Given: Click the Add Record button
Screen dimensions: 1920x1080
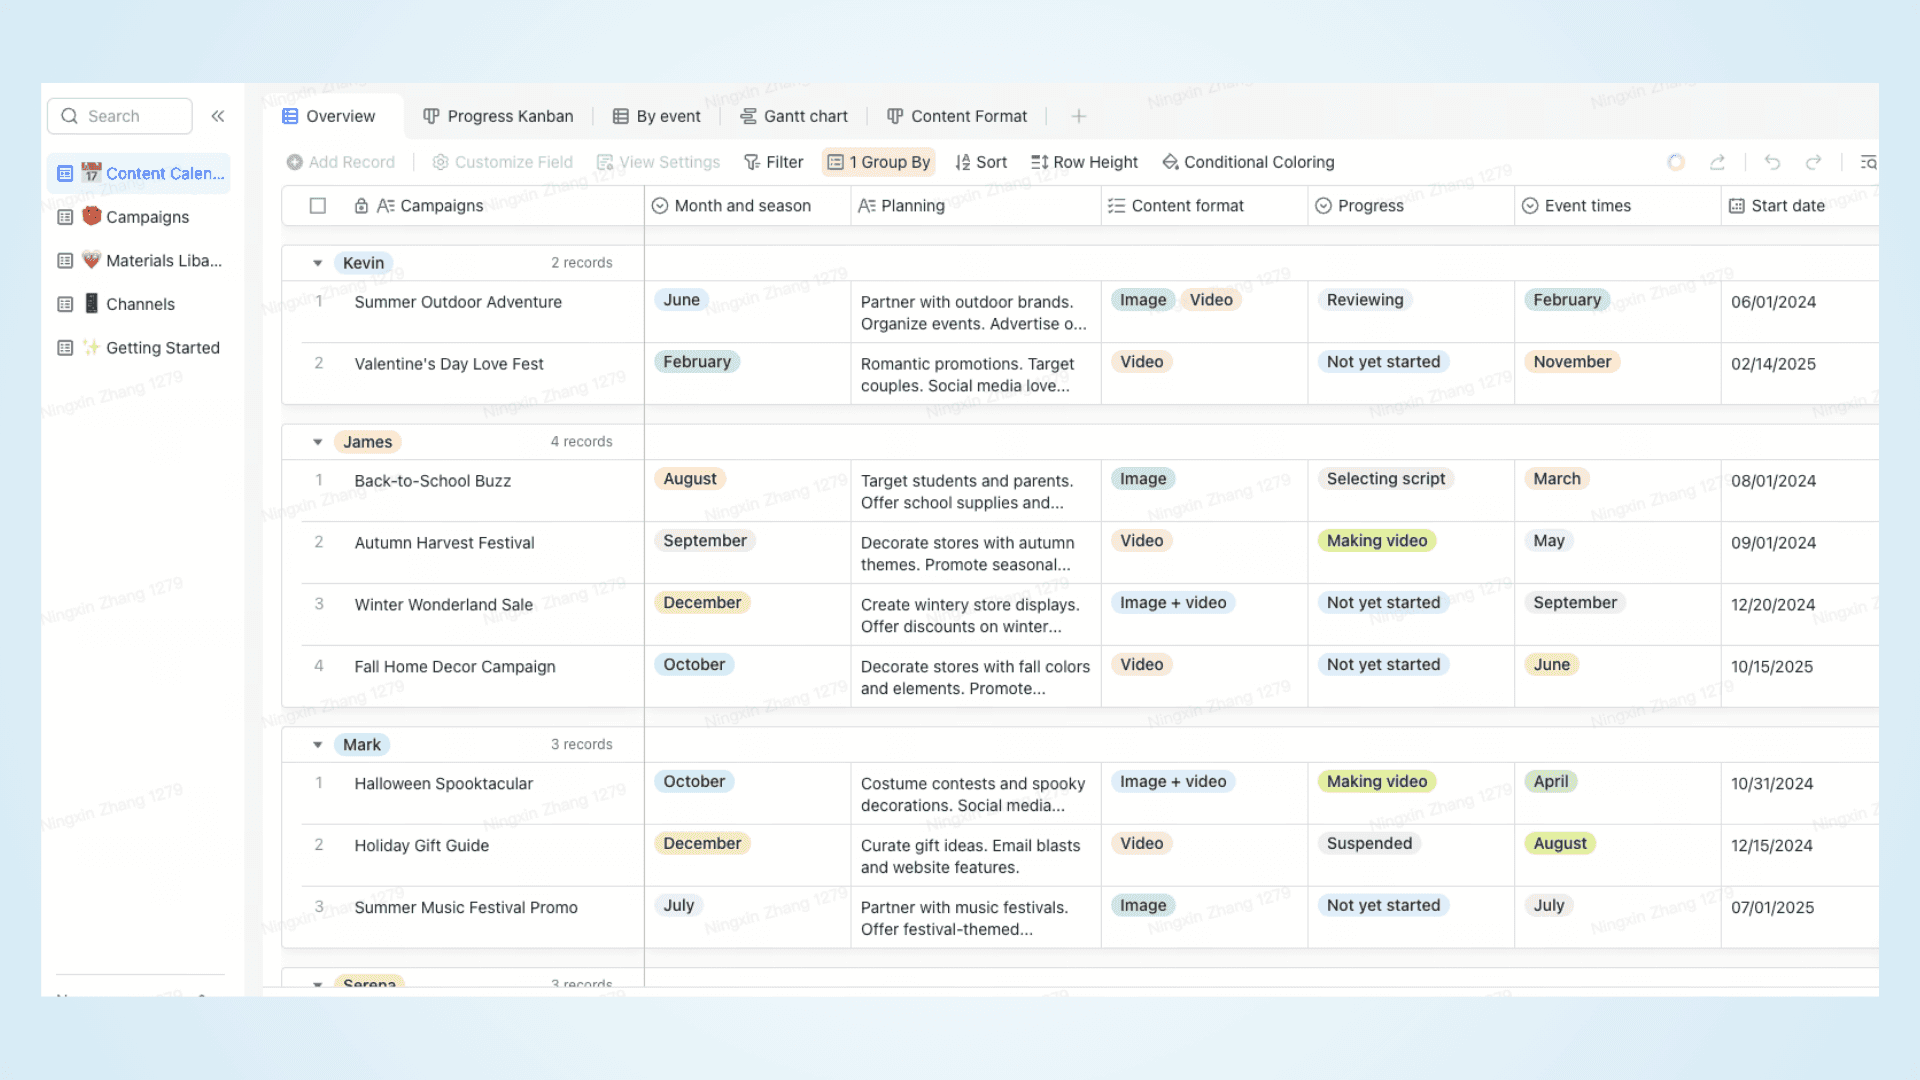Looking at the screenshot, I should [341, 162].
